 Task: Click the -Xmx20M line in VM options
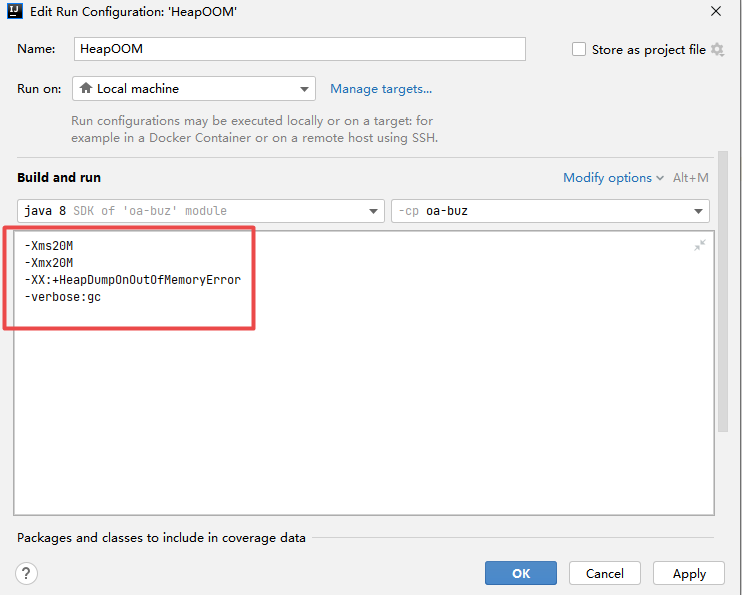49,263
